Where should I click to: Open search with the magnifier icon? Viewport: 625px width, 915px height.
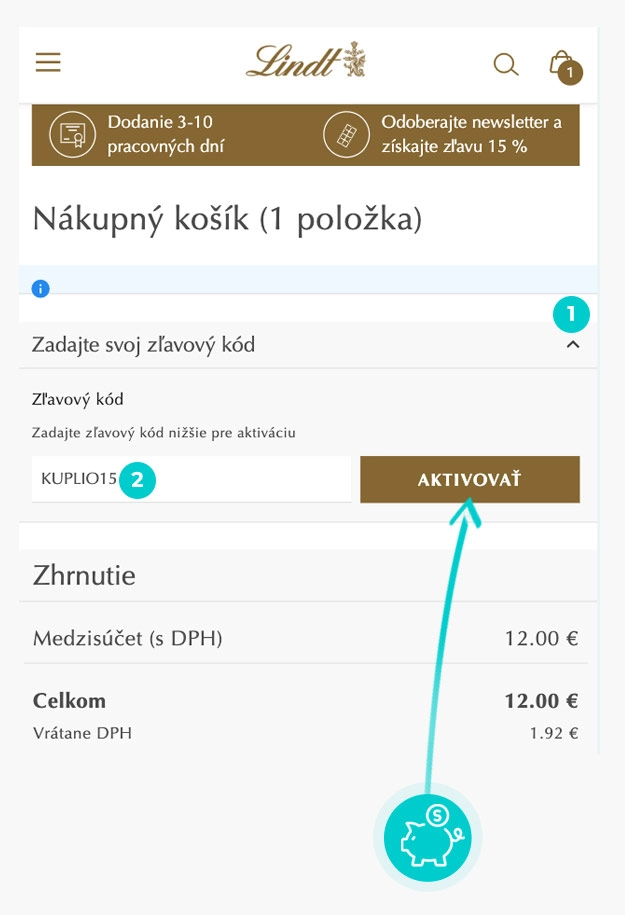coord(506,65)
